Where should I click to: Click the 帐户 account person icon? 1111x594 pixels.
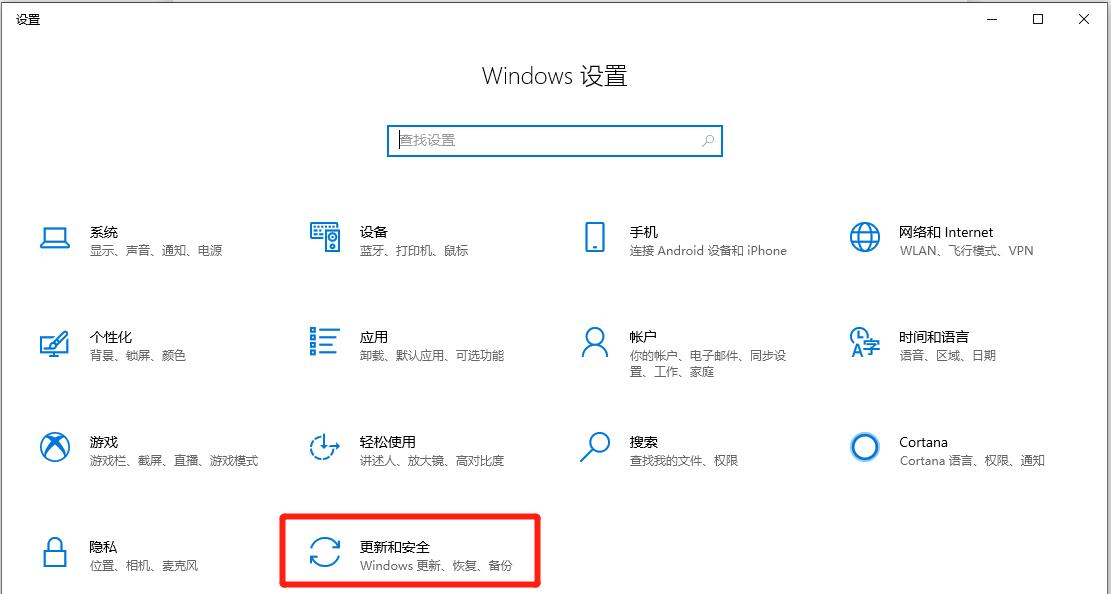(x=594, y=342)
